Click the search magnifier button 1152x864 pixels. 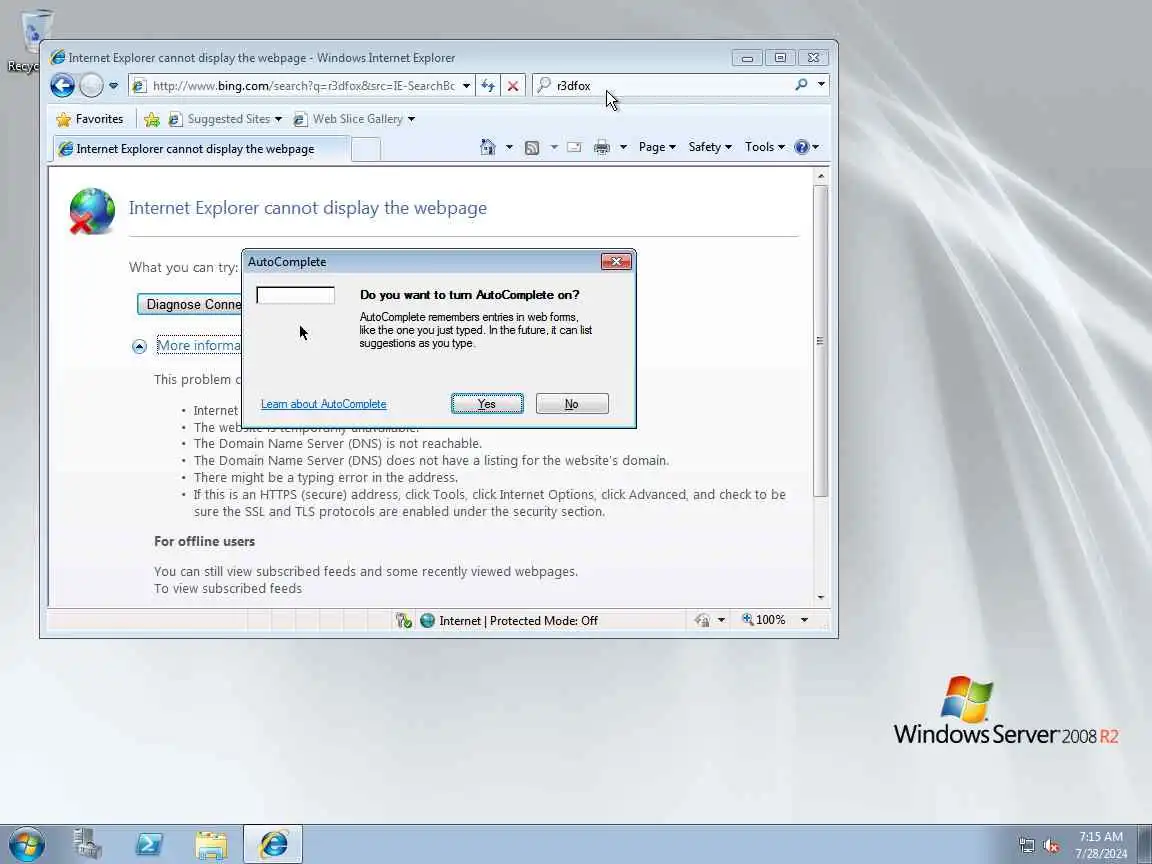[x=802, y=85]
